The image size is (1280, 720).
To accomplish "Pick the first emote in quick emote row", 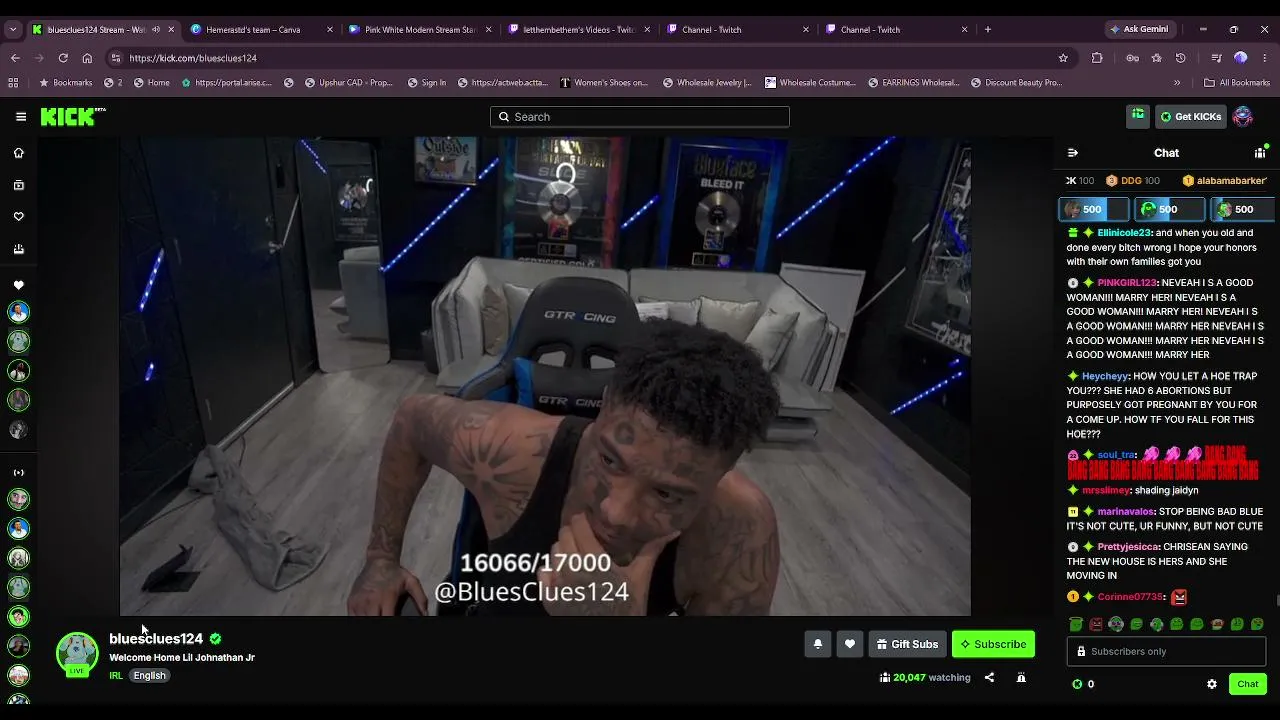I will click(x=1076, y=624).
